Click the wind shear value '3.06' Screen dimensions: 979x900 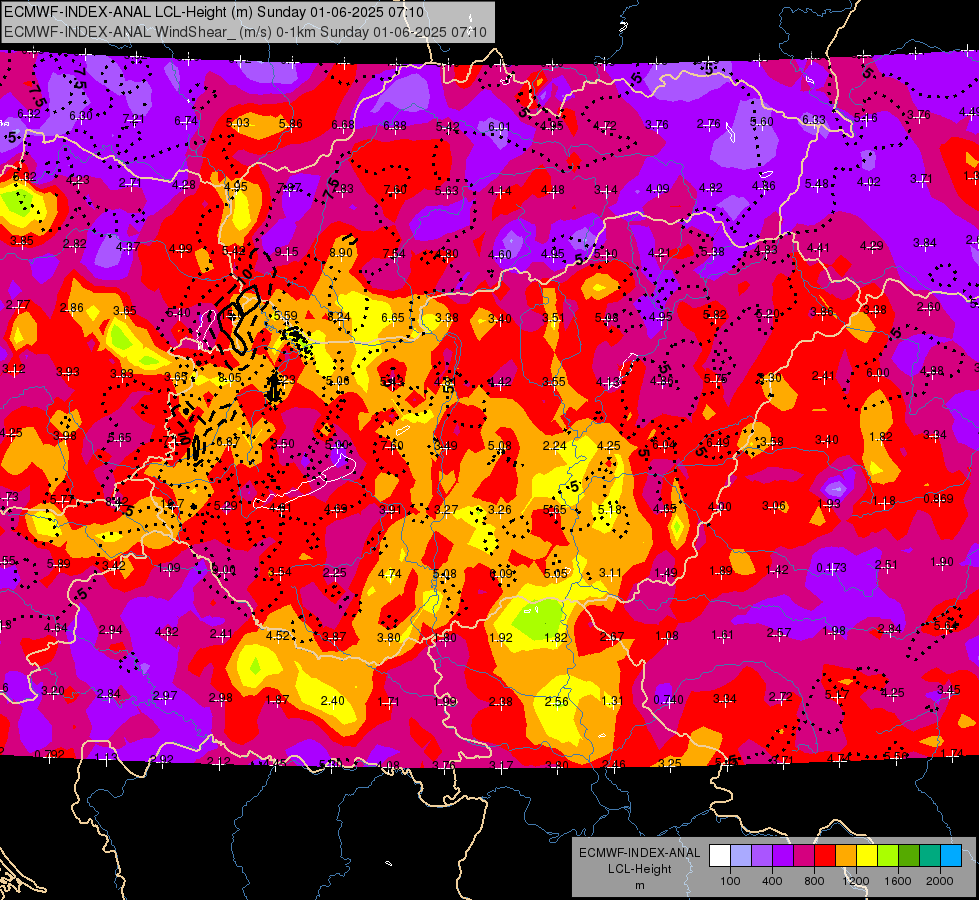(x=774, y=506)
